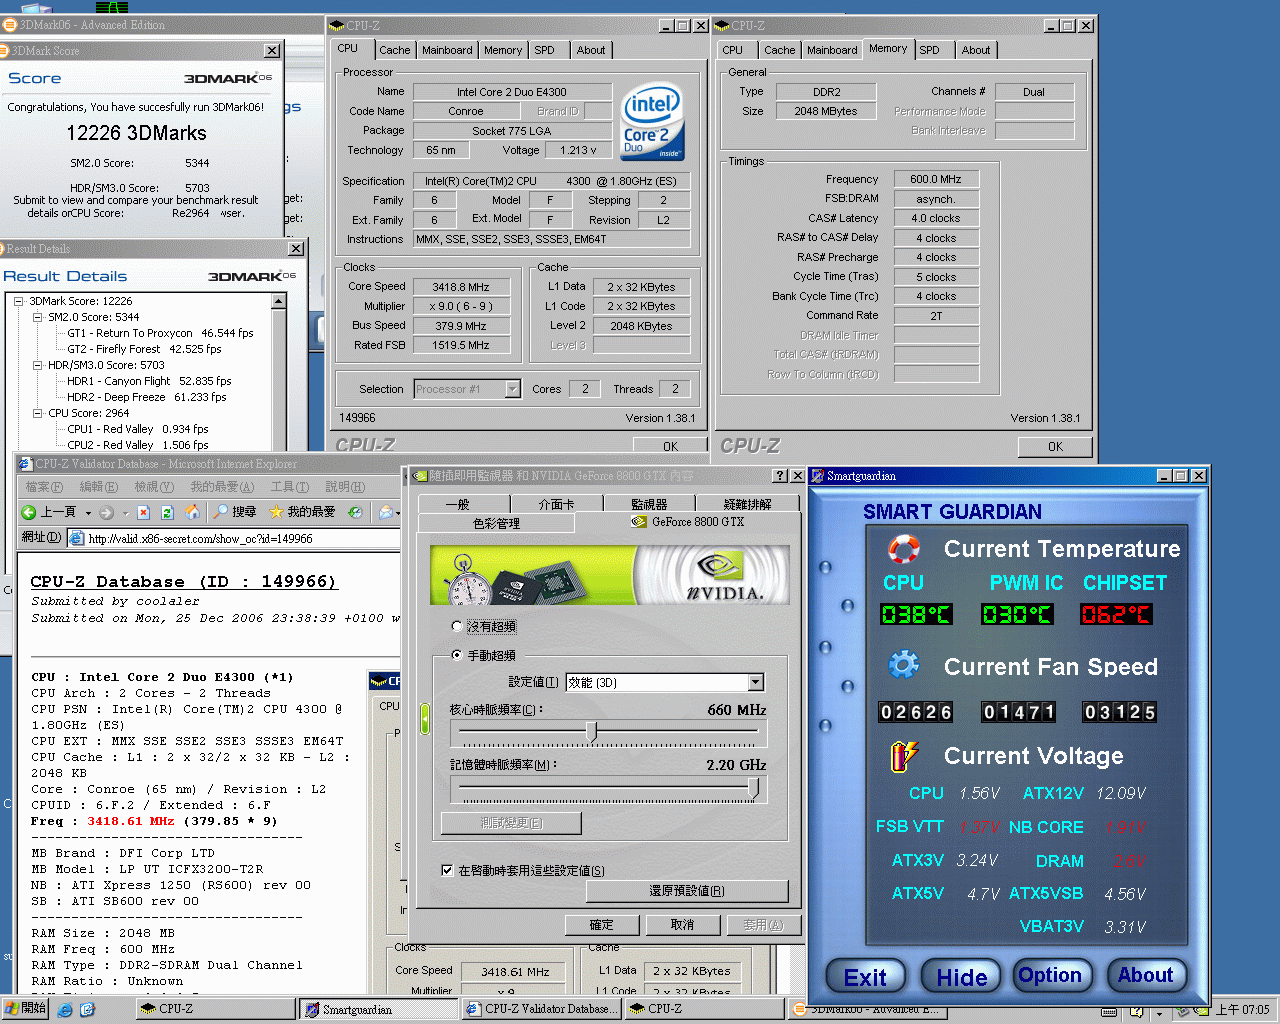This screenshot has height=1024, width=1280.
Task: Click the GeForce 8800 GTX tab icon
Action: (639, 522)
